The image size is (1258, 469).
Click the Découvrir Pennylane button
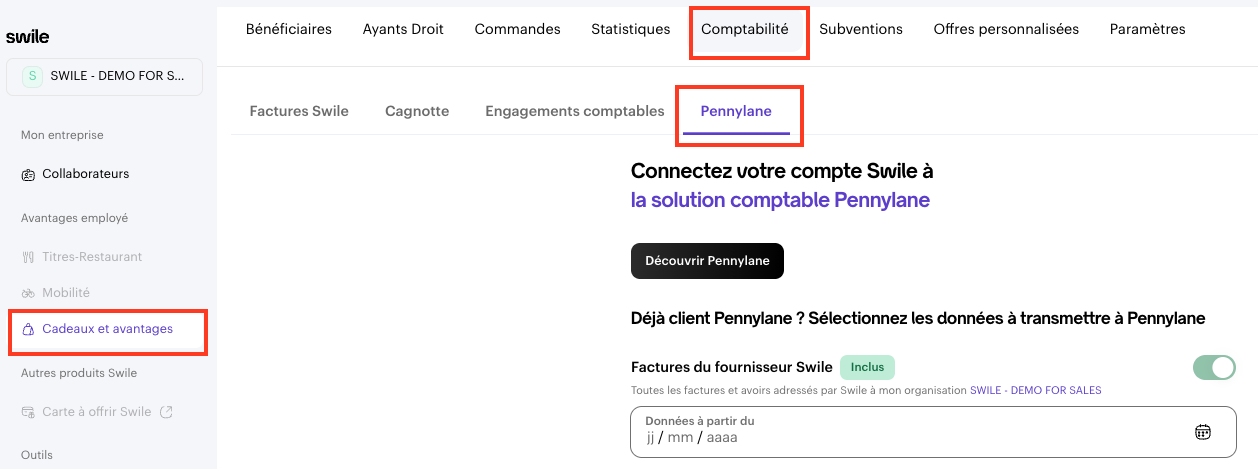click(707, 261)
